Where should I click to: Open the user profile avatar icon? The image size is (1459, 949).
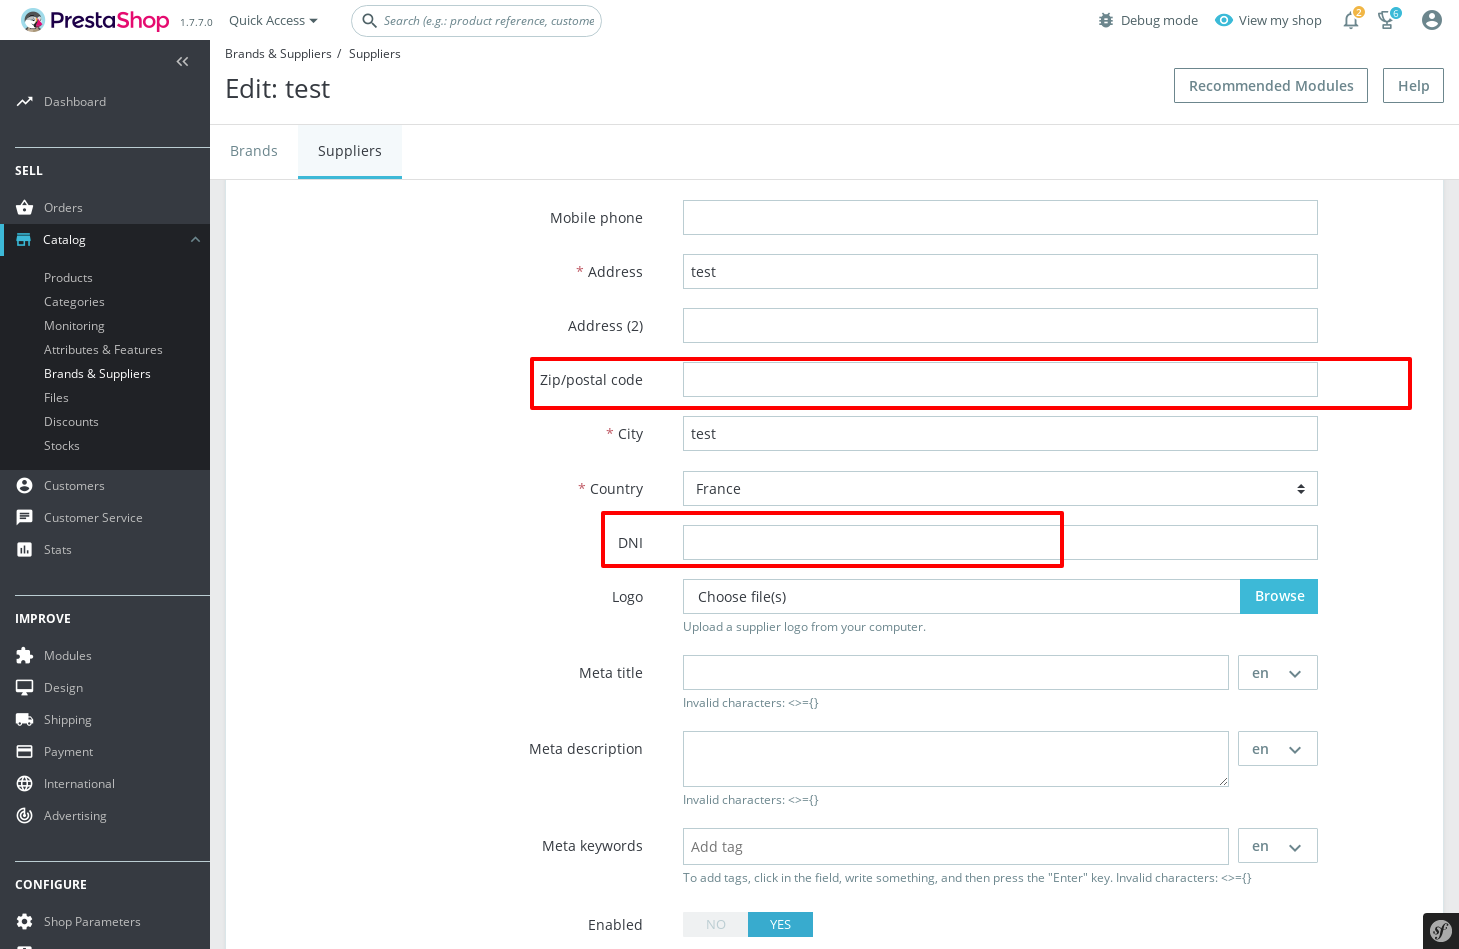coord(1432,20)
